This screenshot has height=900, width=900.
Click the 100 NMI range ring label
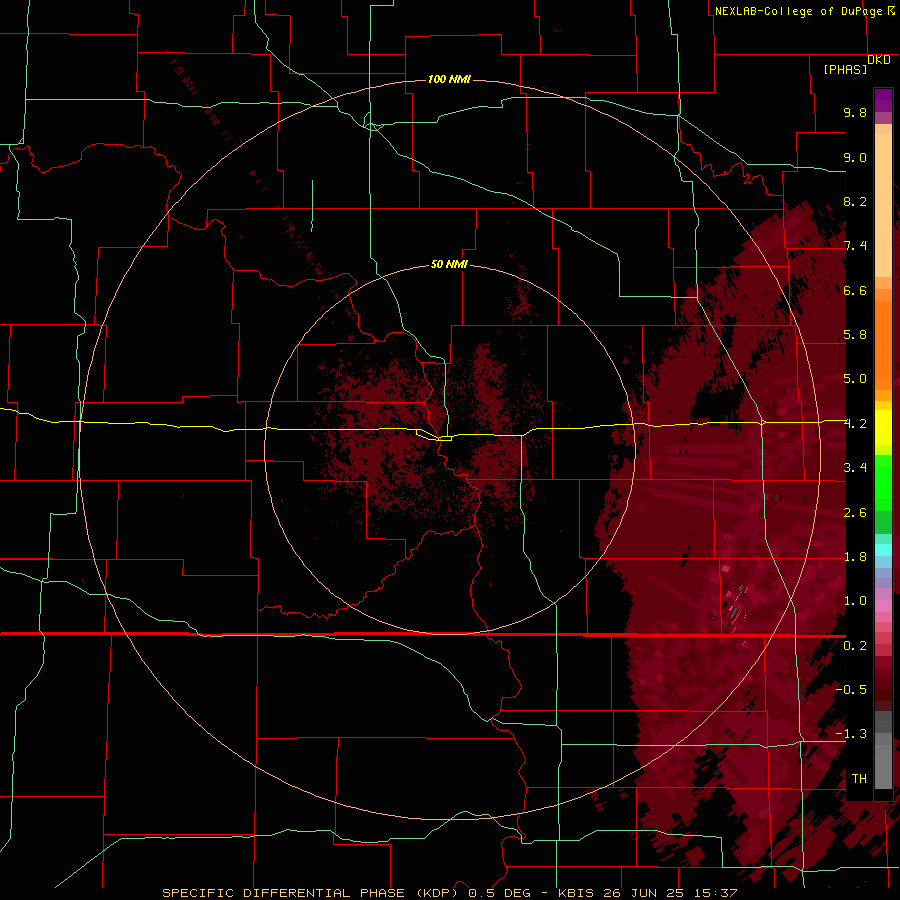point(449,79)
